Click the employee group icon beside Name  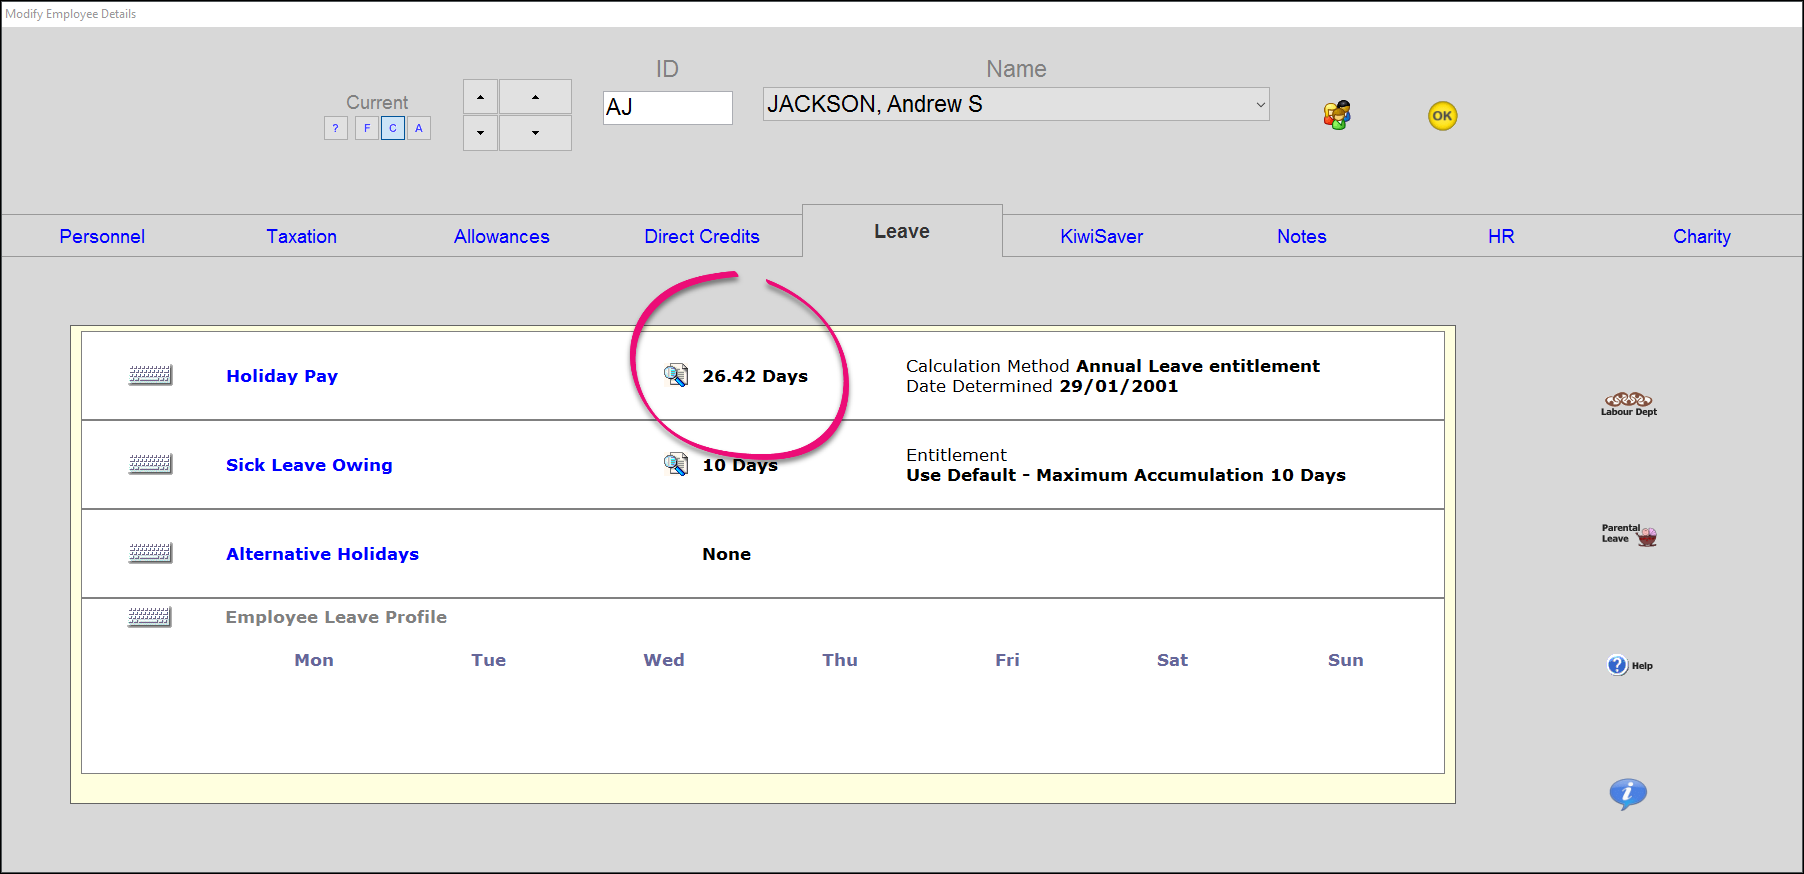pyautogui.click(x=1337, y=115)
